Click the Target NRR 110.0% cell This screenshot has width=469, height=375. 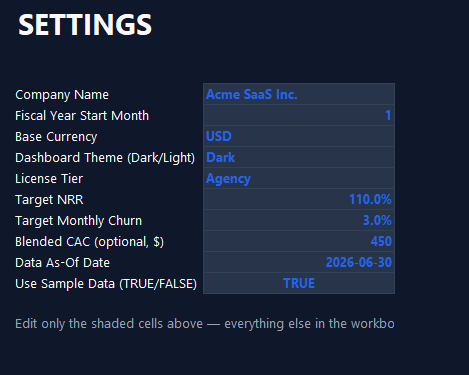299,199
